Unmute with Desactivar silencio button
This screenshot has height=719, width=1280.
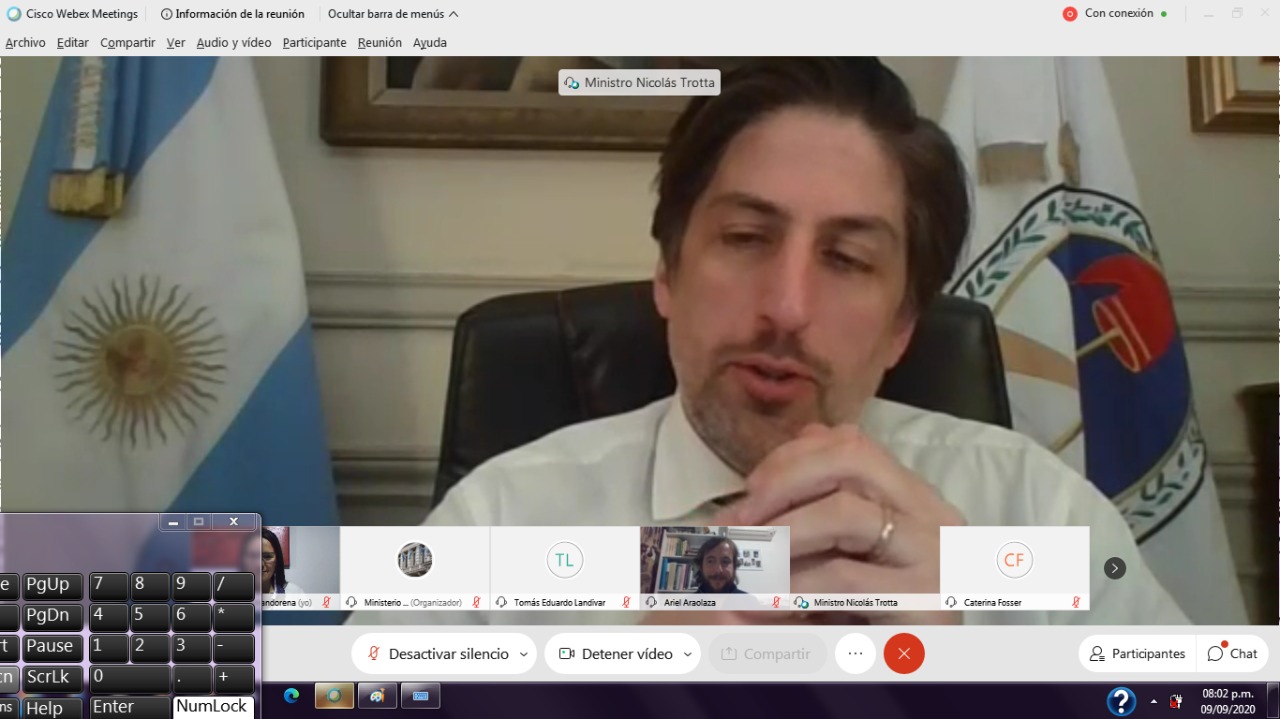[x=438, y=654]
